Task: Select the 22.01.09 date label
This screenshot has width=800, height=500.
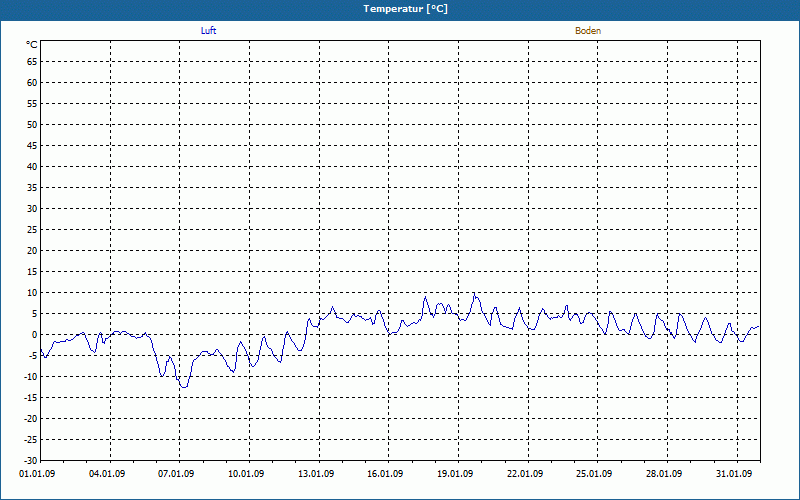Action: coord(525,473)
